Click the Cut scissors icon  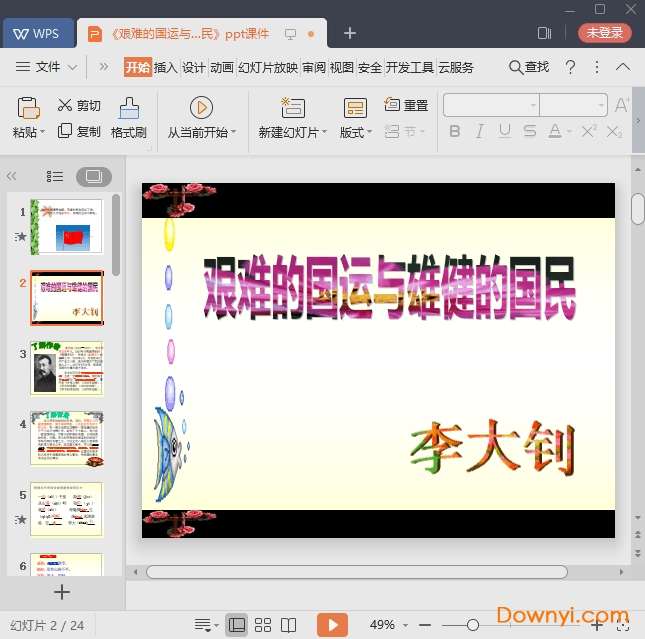(x=65, y=105)
